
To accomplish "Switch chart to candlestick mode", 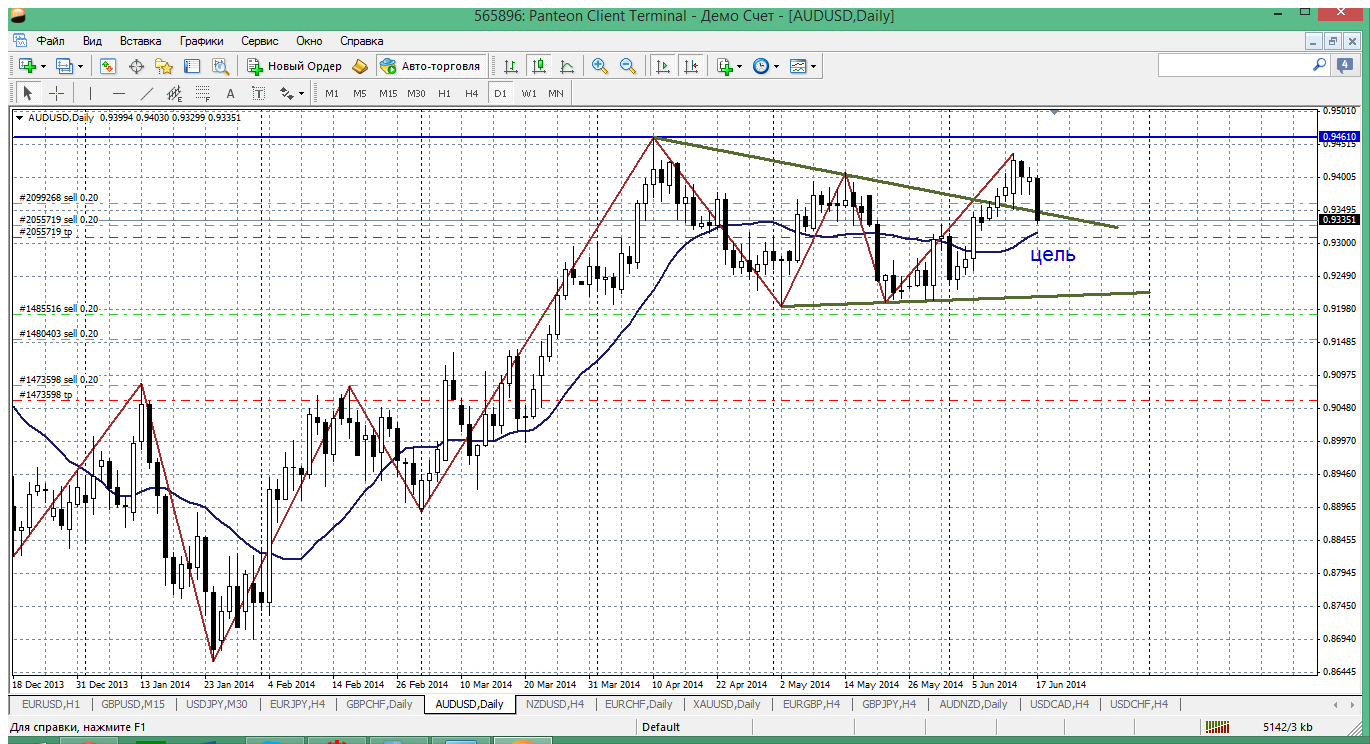I will (539, 66).
